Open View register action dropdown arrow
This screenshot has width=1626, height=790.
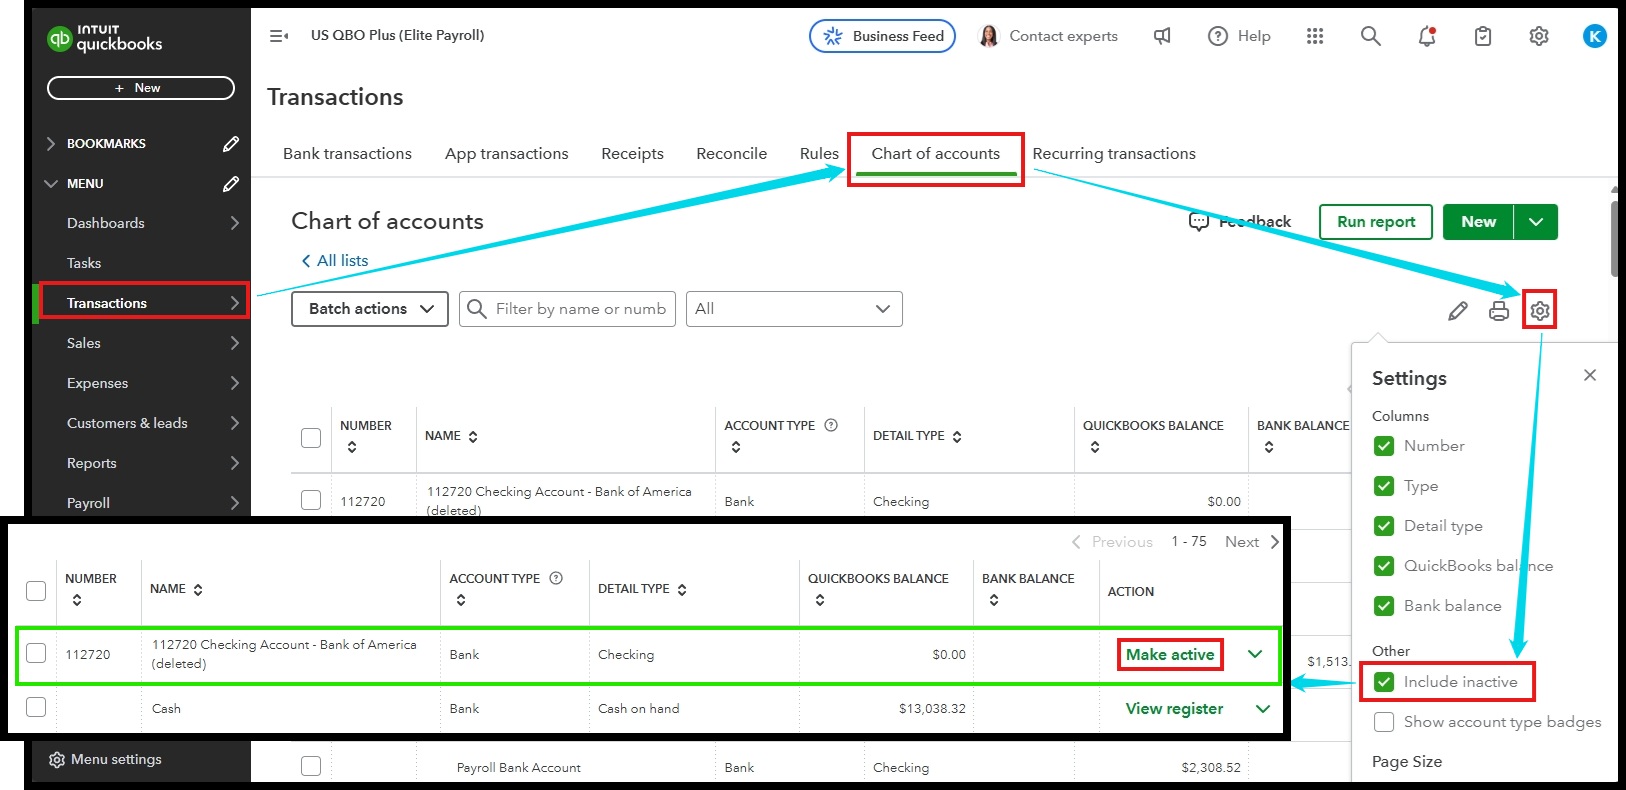click(x=1263, y=708)
